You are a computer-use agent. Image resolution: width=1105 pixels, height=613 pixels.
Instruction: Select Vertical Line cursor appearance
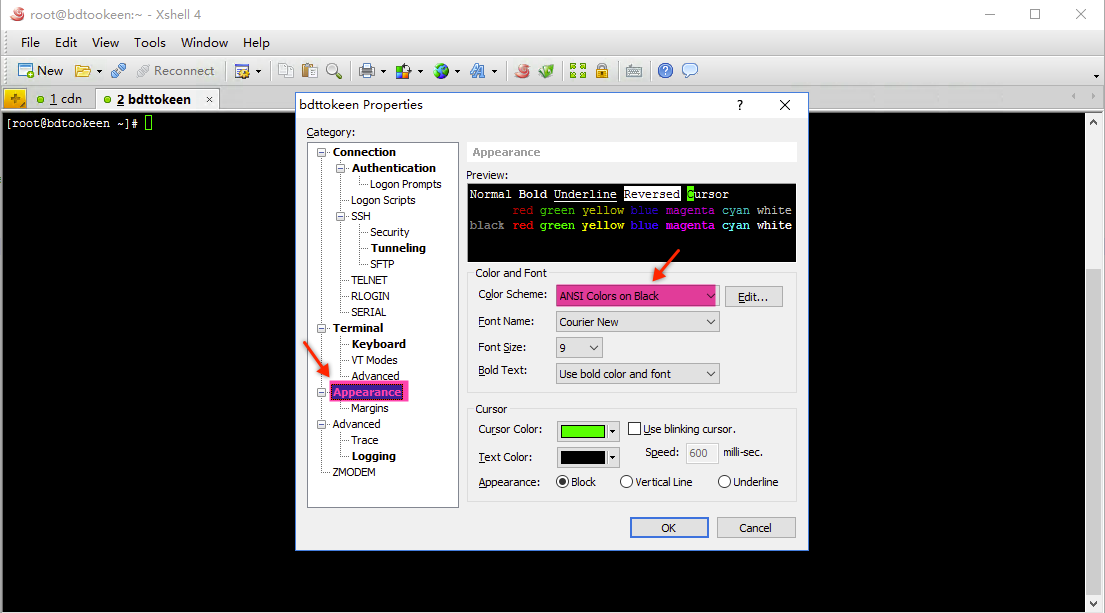627,482
